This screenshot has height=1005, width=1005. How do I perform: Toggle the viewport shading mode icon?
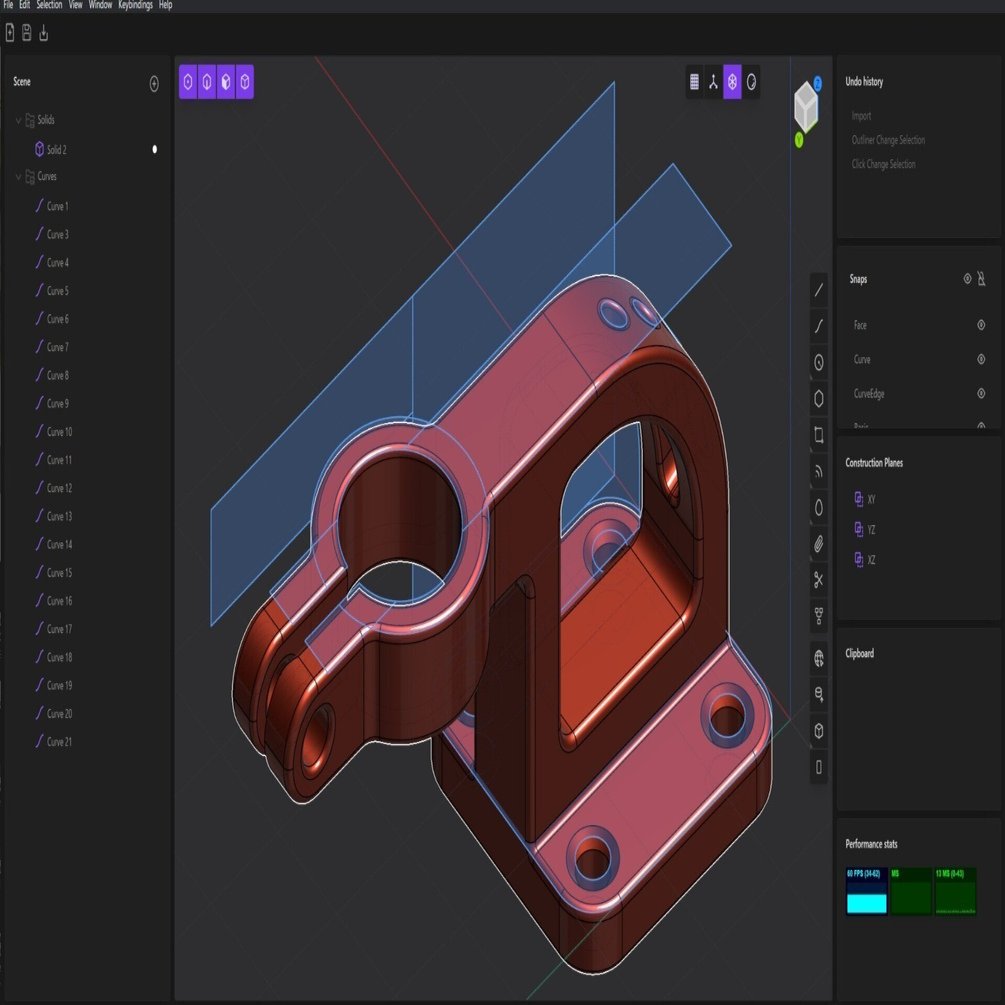point(751,81)
